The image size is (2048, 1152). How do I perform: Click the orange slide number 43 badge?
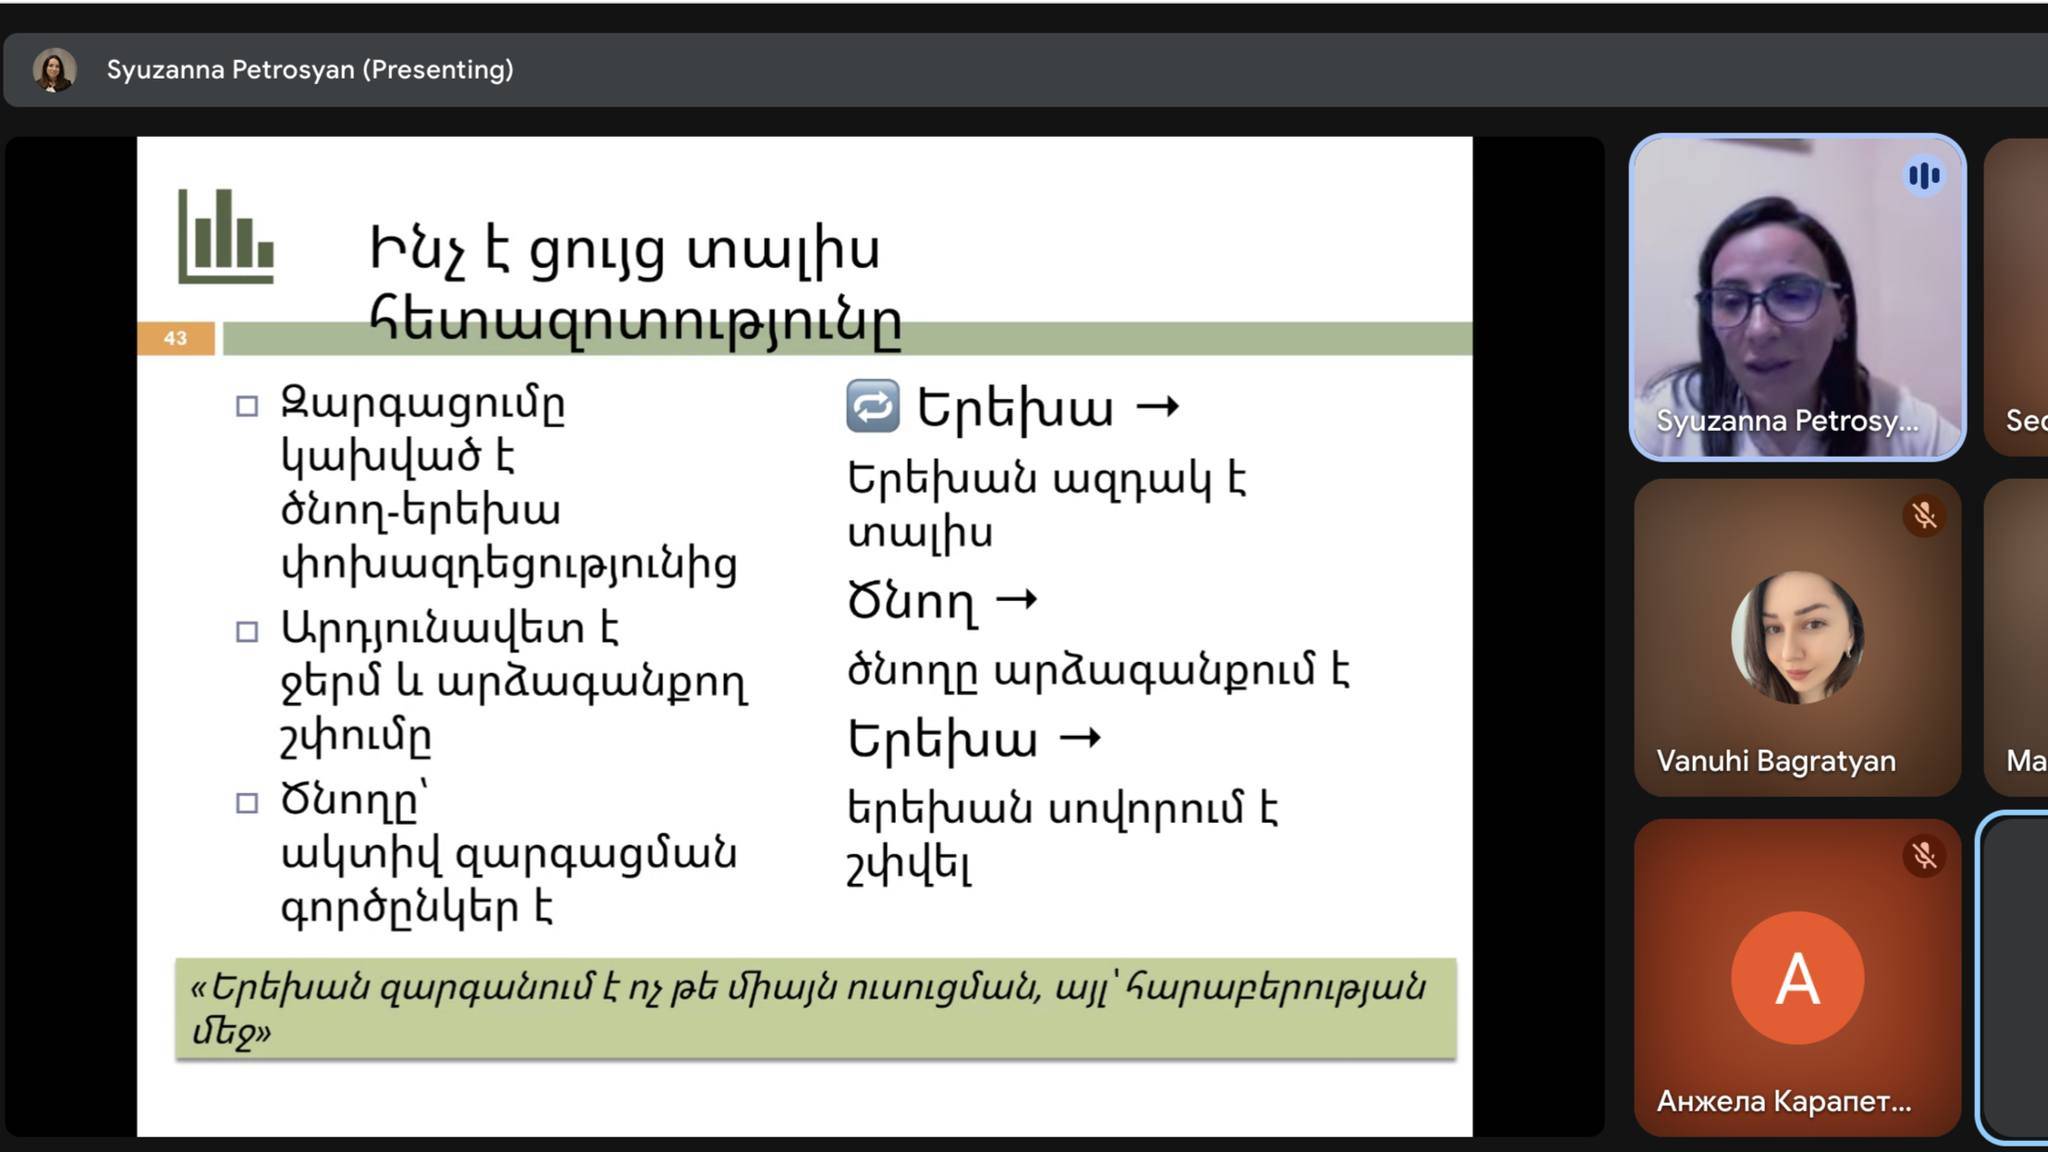[175, 338]
